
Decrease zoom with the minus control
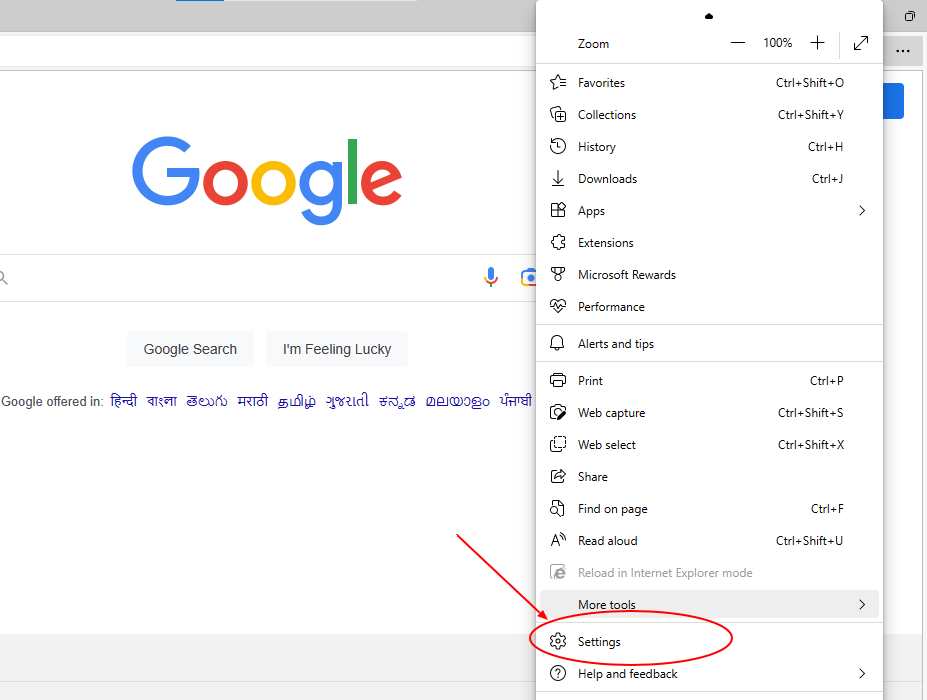738,43
